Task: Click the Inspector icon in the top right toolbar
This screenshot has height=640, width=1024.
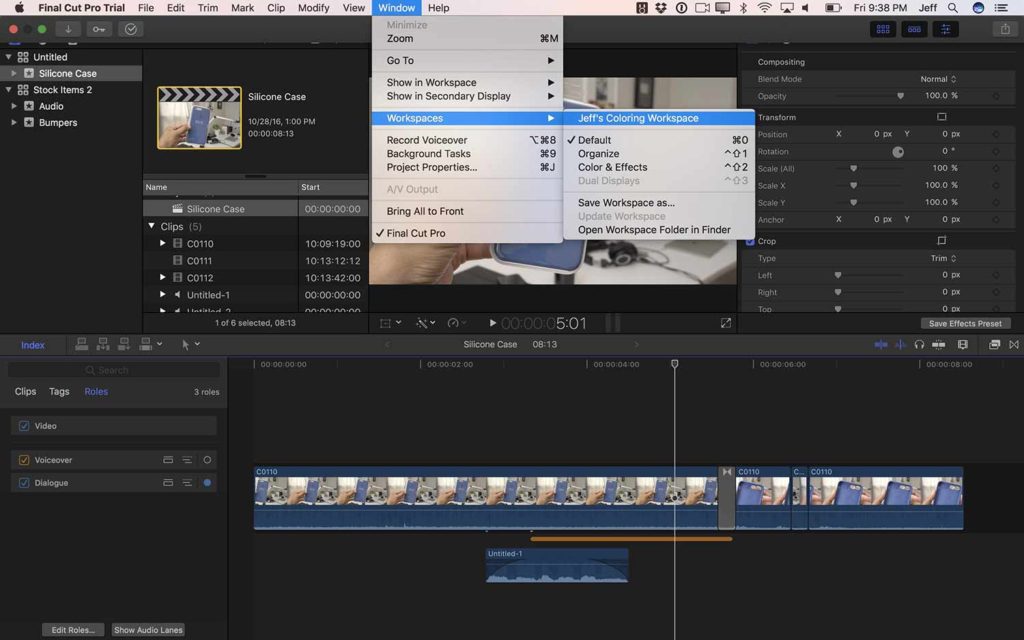Action: [946, 29]
